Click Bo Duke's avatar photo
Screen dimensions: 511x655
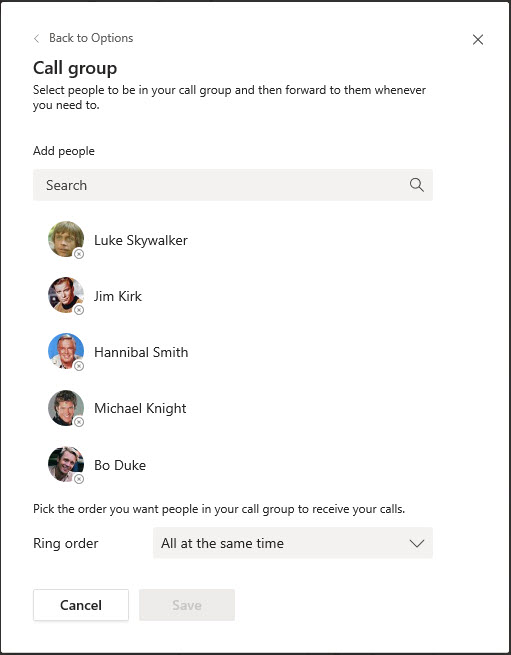[x=66, y=464]
